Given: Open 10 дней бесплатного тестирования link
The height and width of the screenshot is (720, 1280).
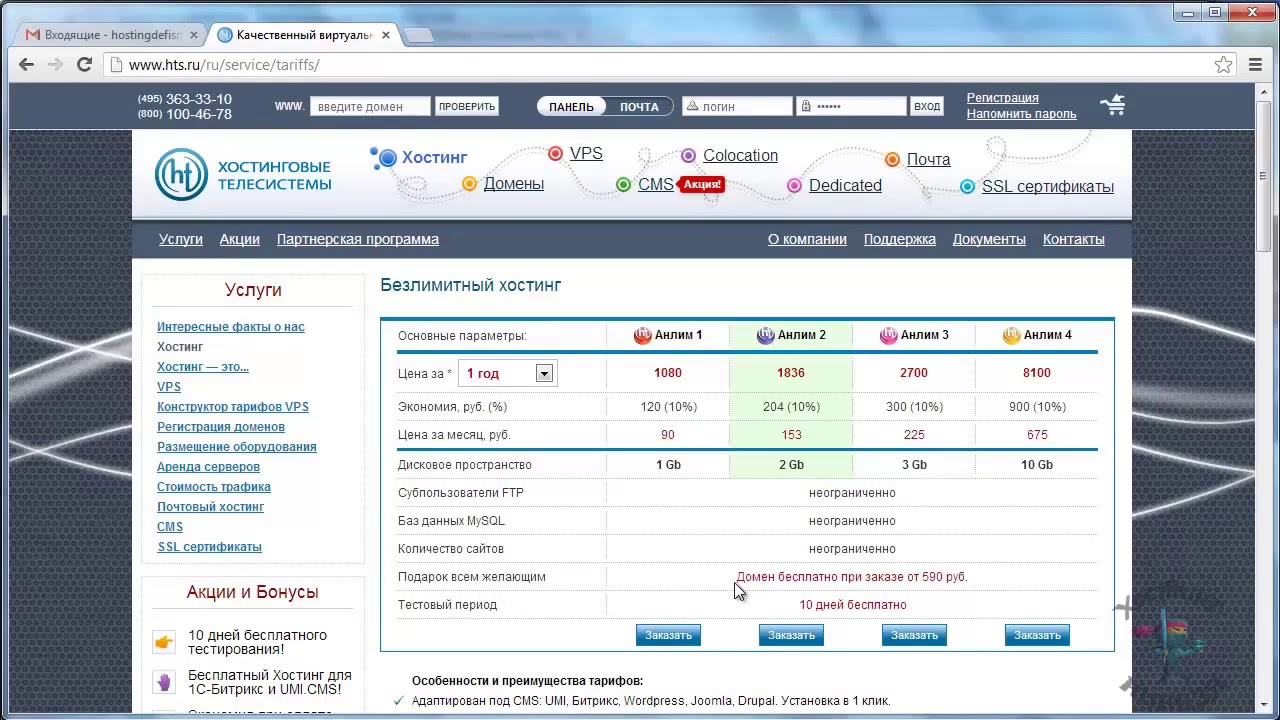Looking at the screenshot, I should (x=257, y=642).
